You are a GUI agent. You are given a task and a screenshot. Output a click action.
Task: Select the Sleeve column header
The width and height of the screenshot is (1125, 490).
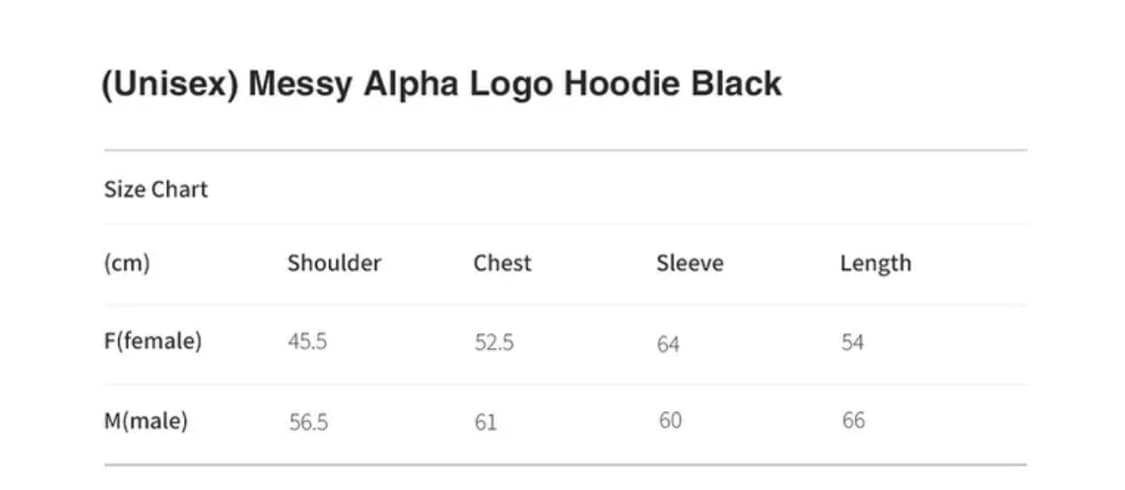pos(689,264)
